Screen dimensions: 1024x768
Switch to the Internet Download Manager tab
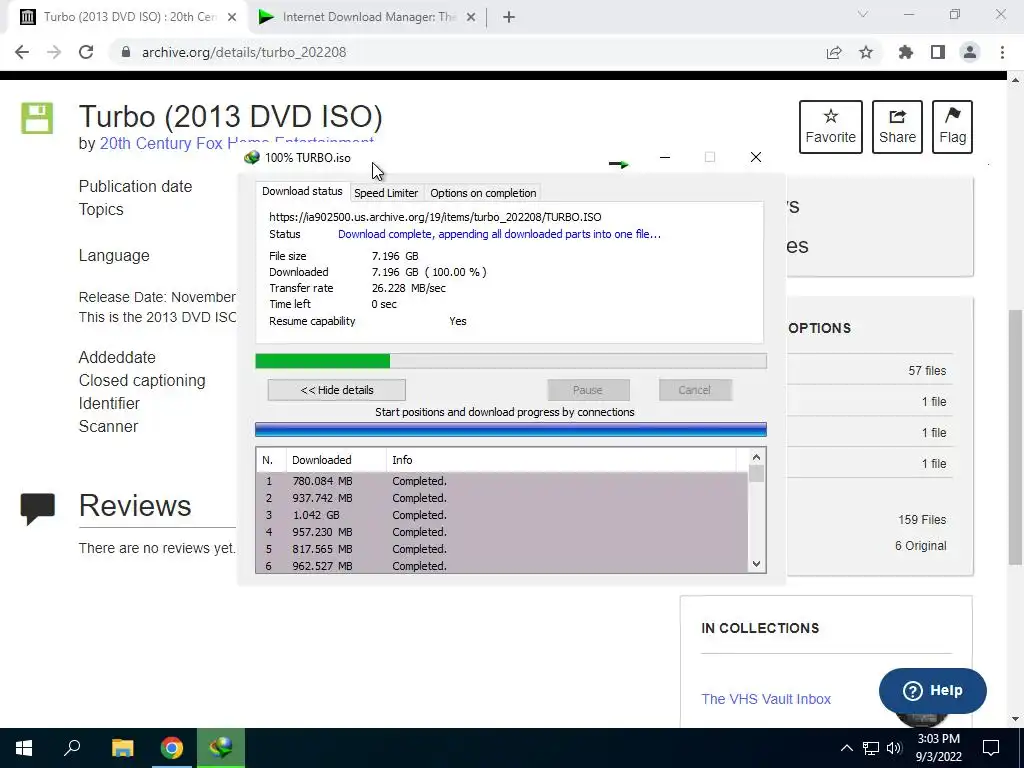click(x=367, y=17)
